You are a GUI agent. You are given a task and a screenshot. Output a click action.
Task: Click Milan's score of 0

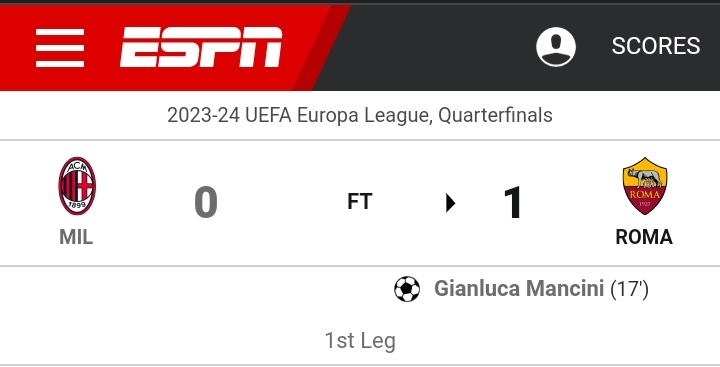pos(206,202)
